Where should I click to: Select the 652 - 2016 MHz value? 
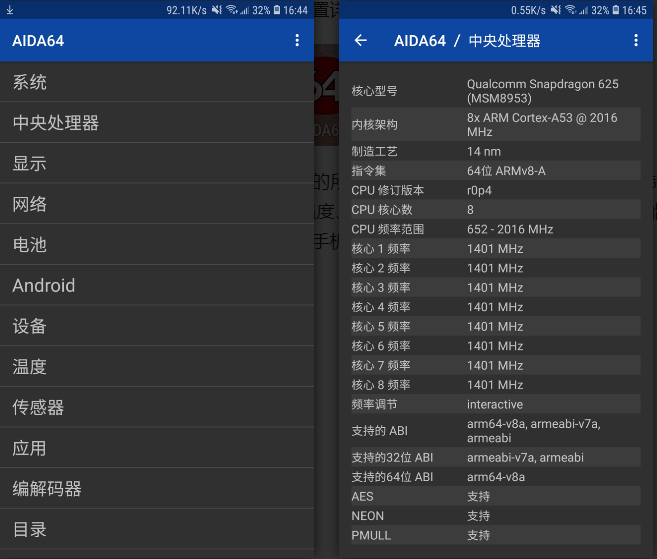coord(510,229)
